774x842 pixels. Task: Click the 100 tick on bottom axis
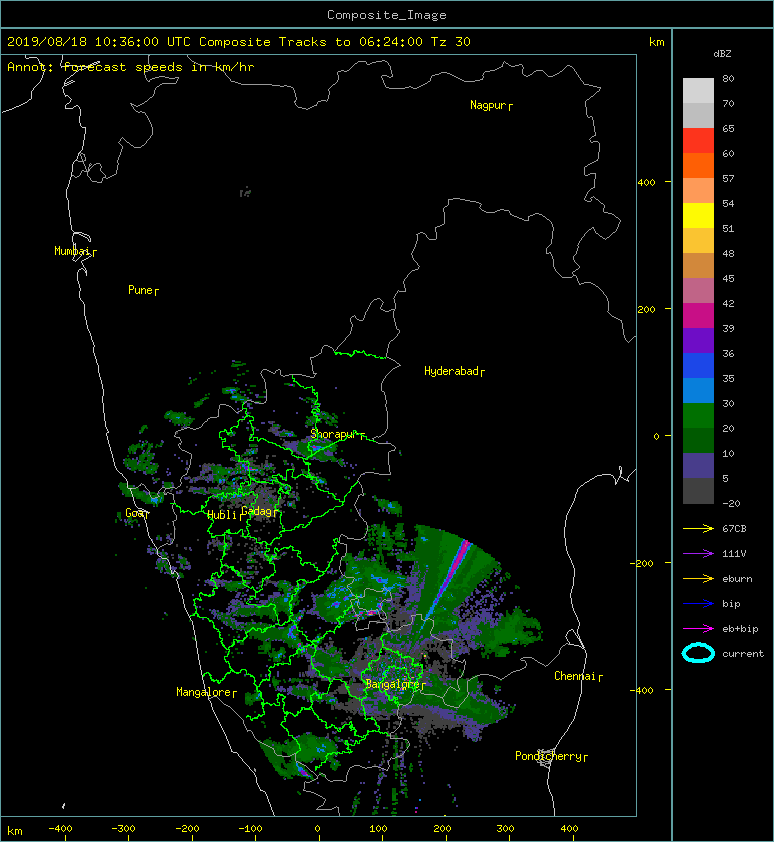379,829
